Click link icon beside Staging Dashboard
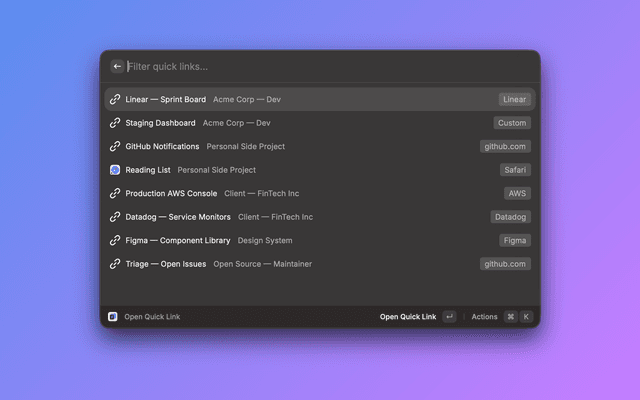Screen dimensions: 640x400 [x=115, y=123]
